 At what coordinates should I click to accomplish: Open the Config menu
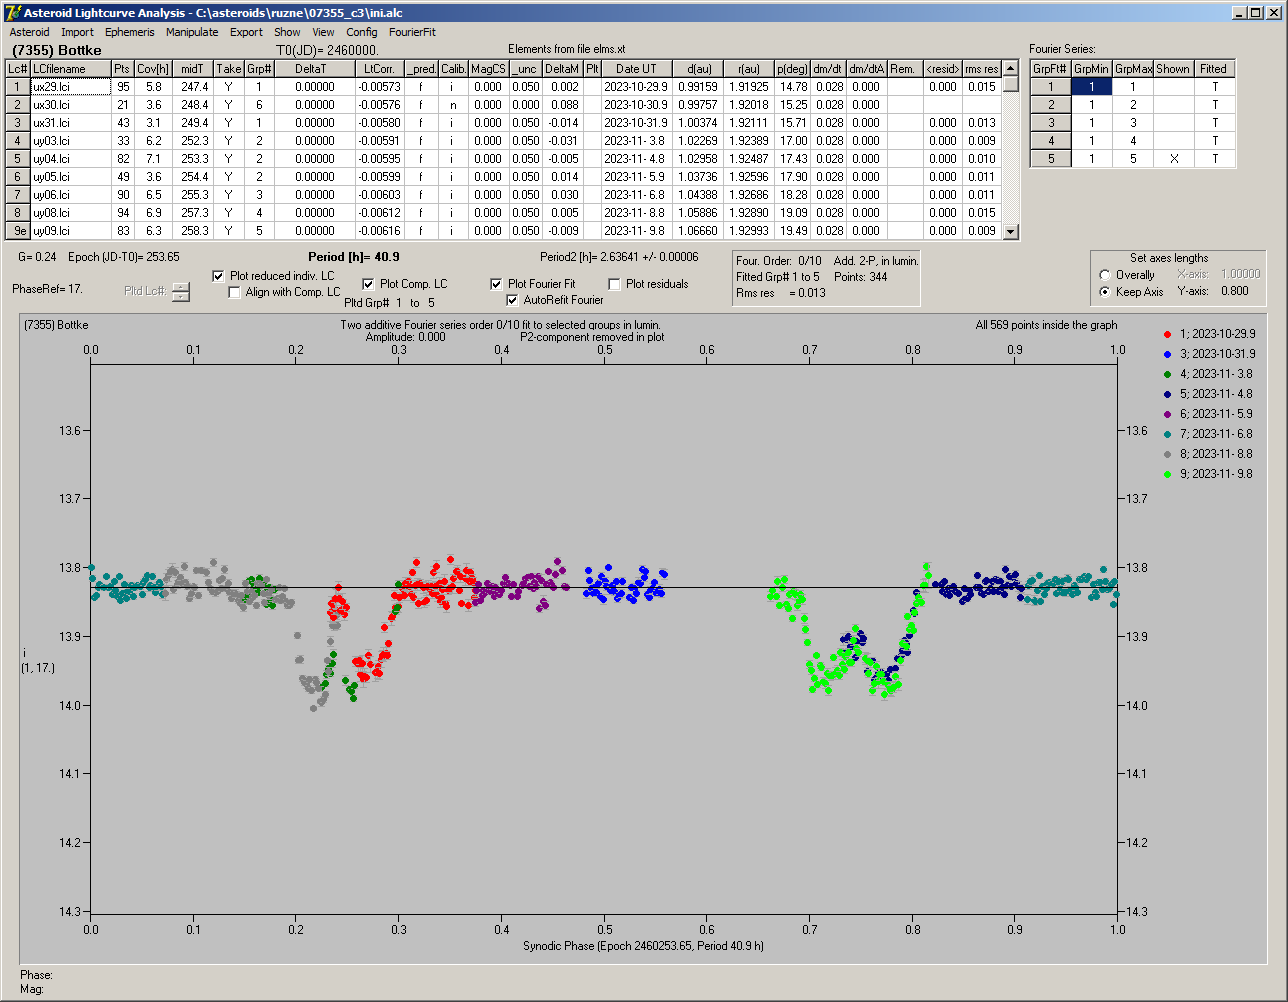point(362,32)
